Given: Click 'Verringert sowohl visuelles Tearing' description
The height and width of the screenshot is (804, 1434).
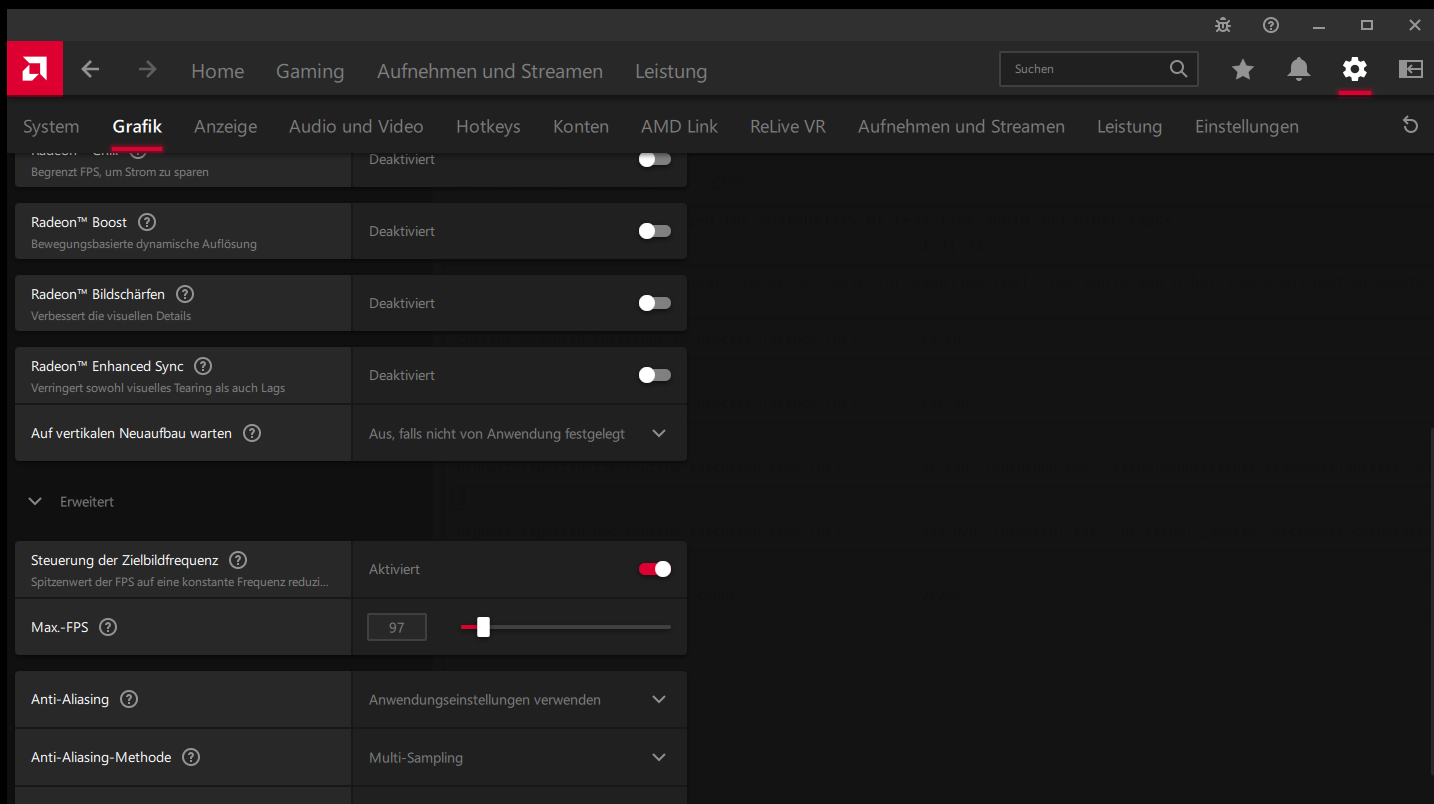Looking at the screenshot, I should (158, 388).
